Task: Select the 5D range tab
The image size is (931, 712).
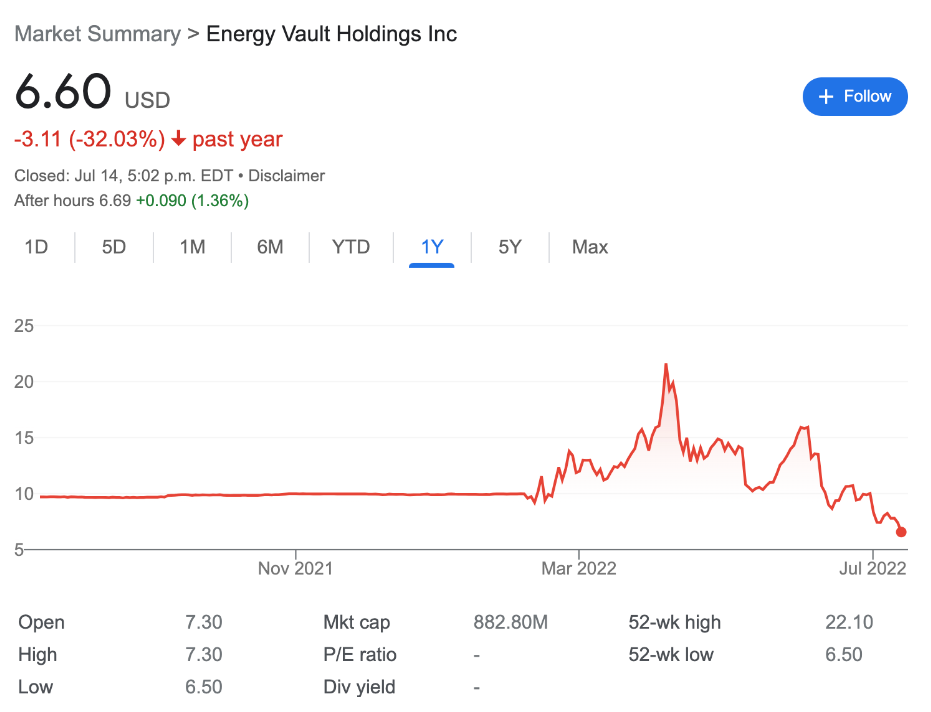Action: (114, 247)
